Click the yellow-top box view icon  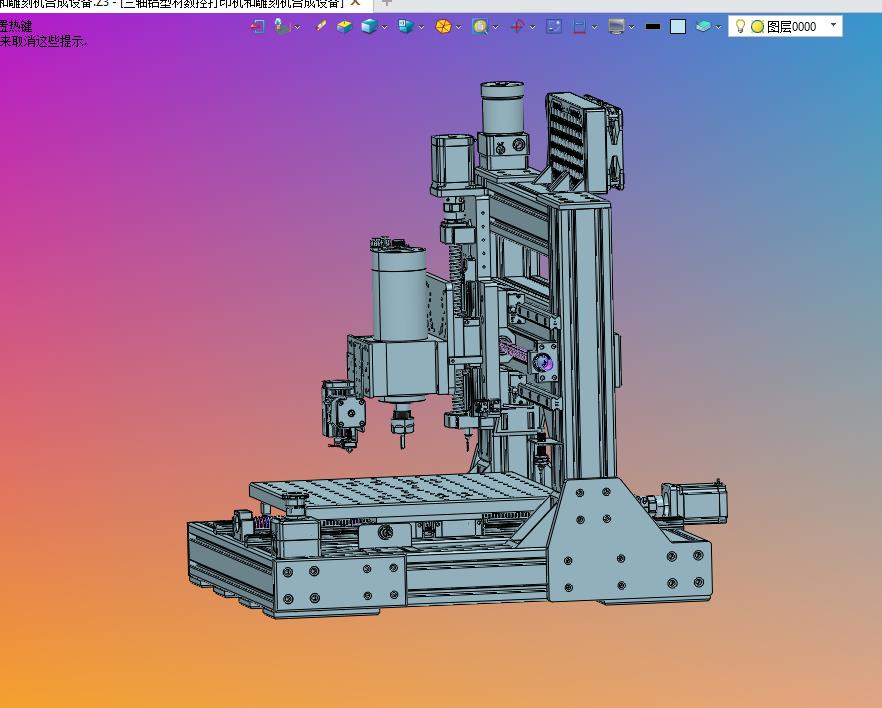[344, 26]
